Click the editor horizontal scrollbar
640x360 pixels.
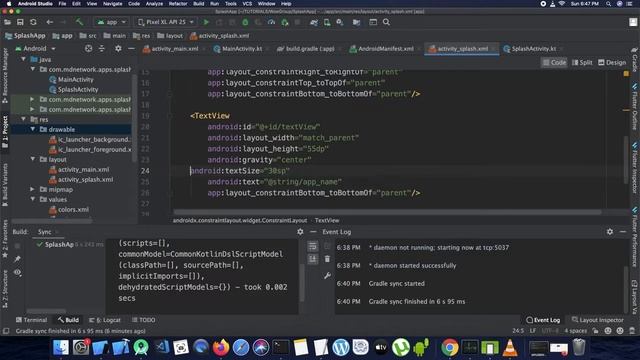(387, 212)
